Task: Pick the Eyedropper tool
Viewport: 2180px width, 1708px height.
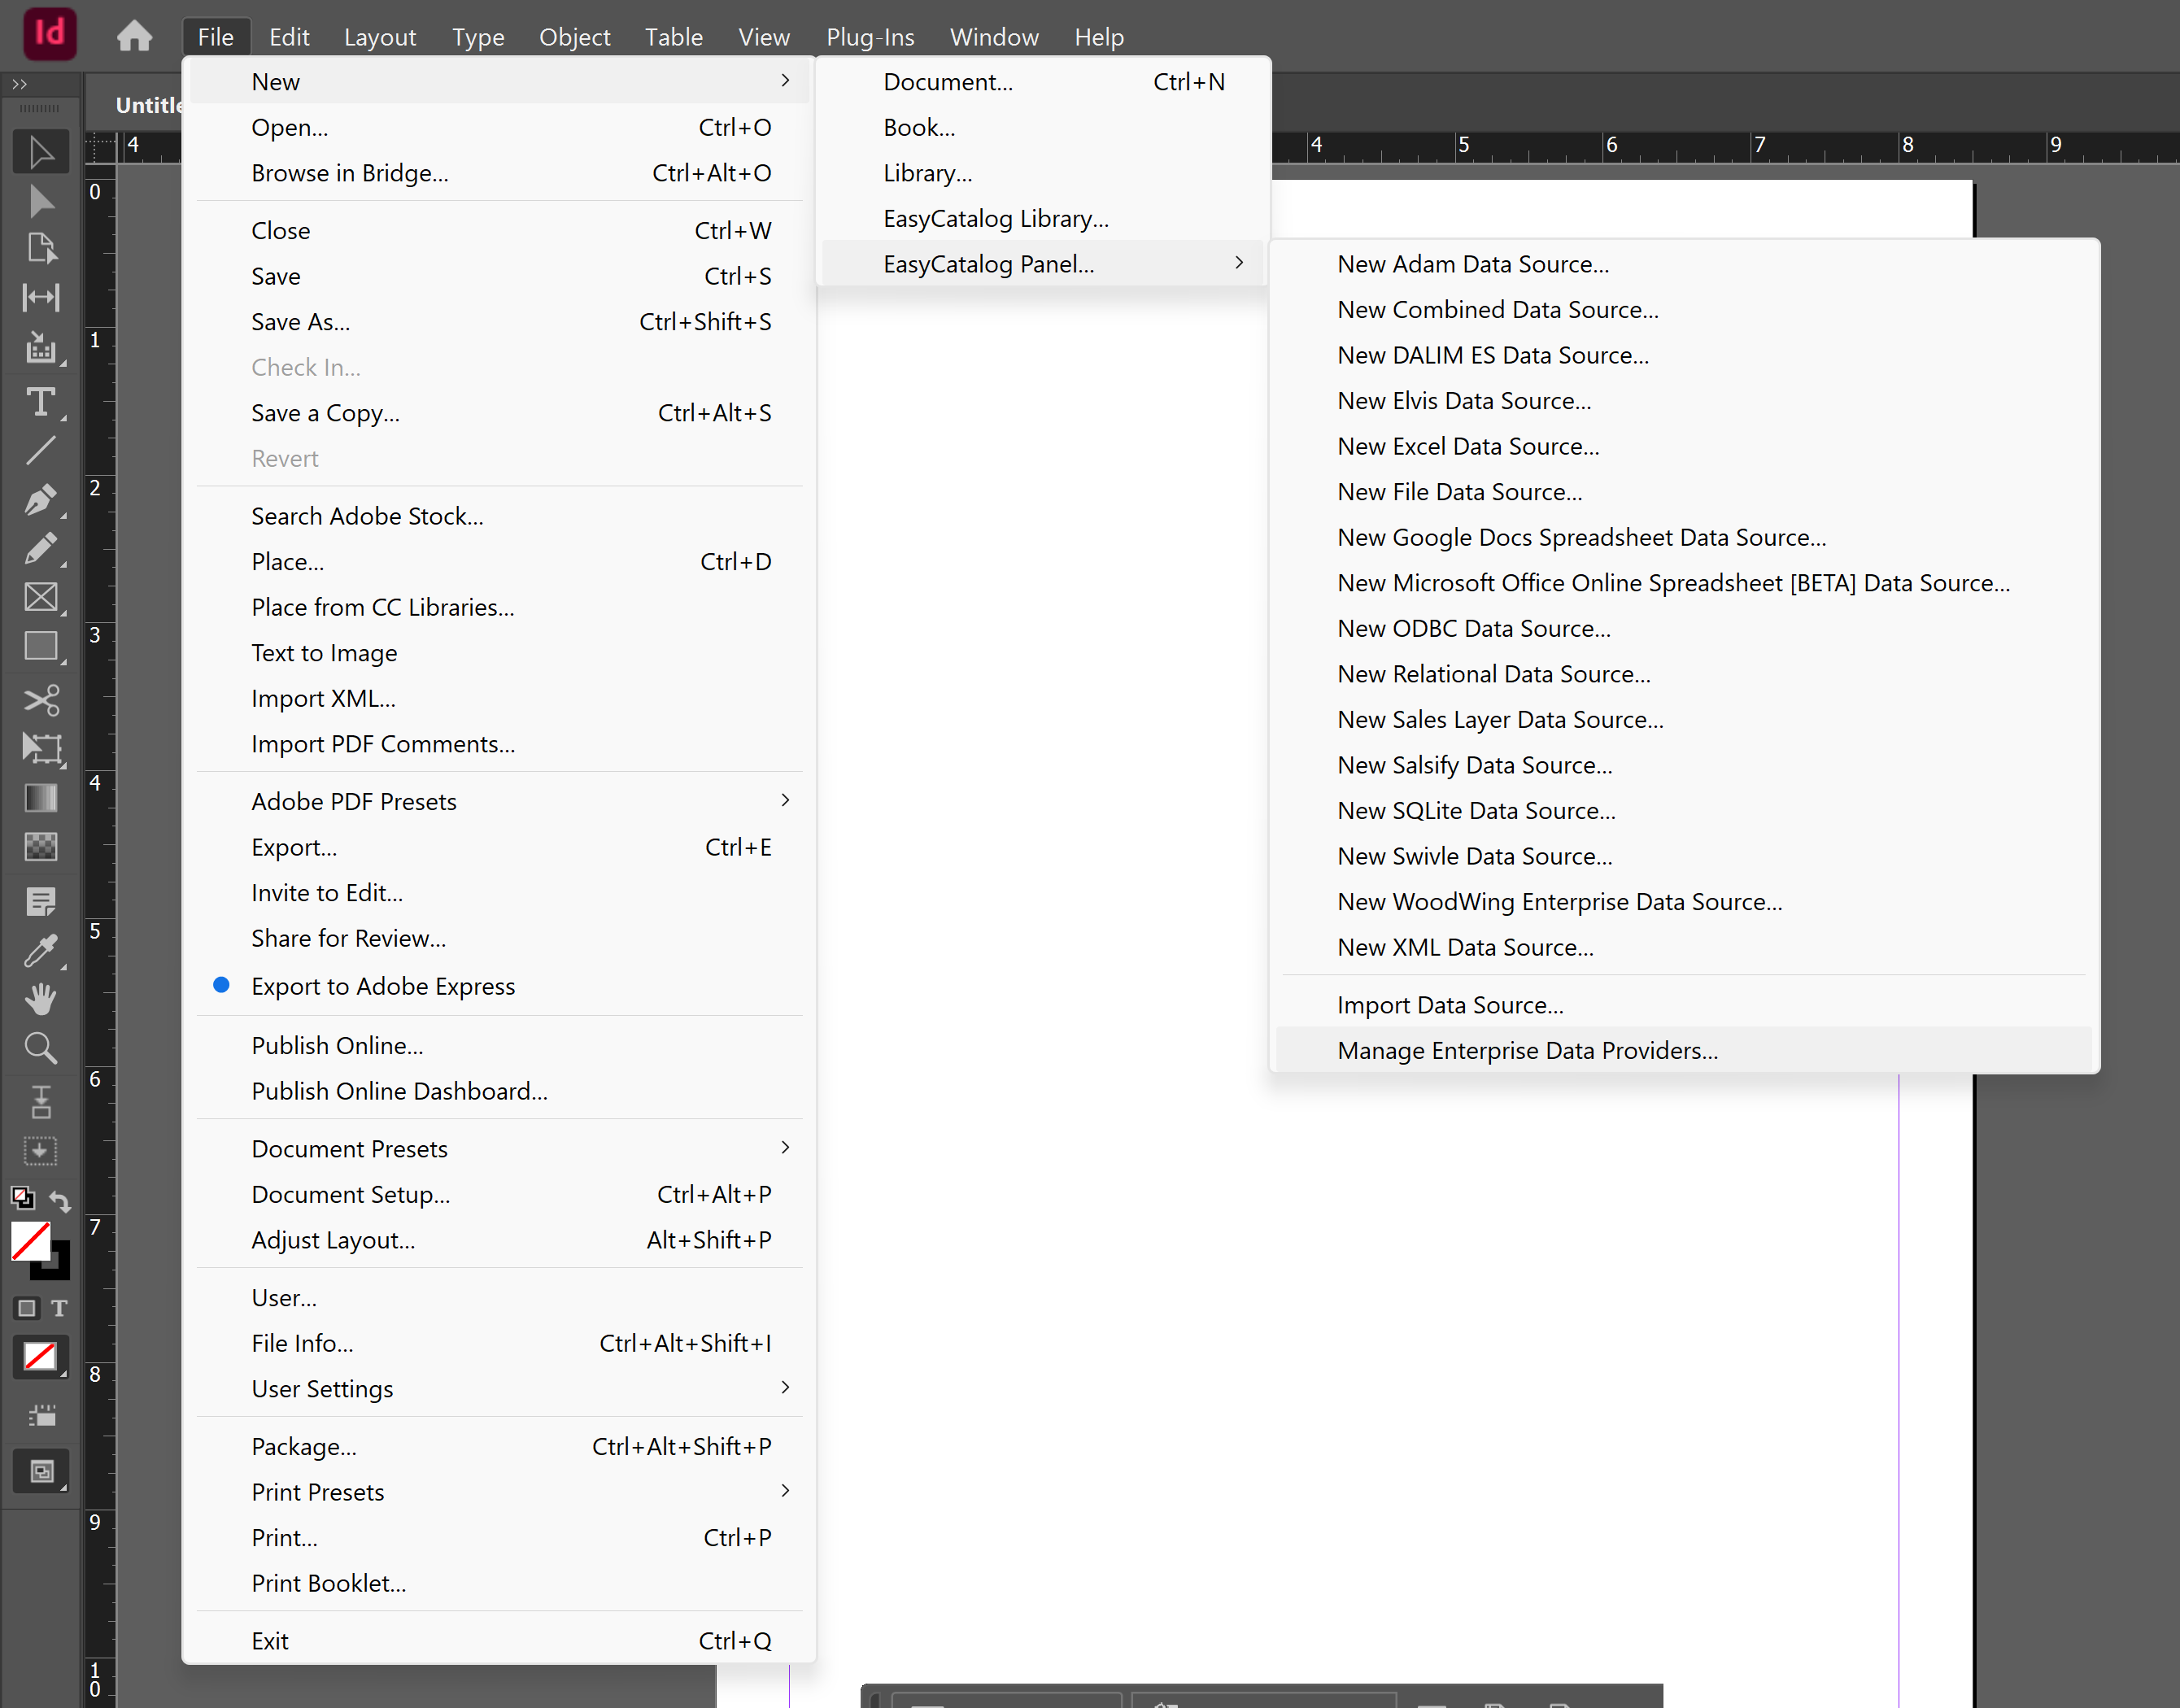Action: (x=41, y=950)
